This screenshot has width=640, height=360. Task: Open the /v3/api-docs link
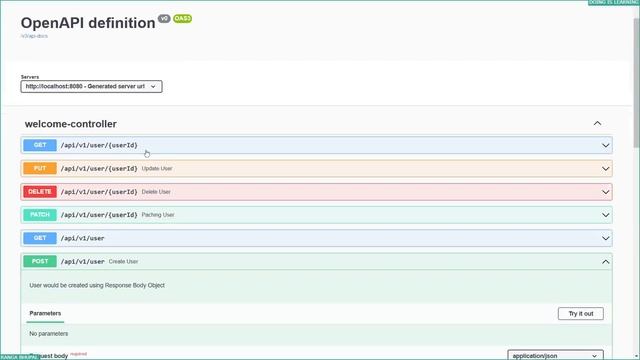[34, 36]
